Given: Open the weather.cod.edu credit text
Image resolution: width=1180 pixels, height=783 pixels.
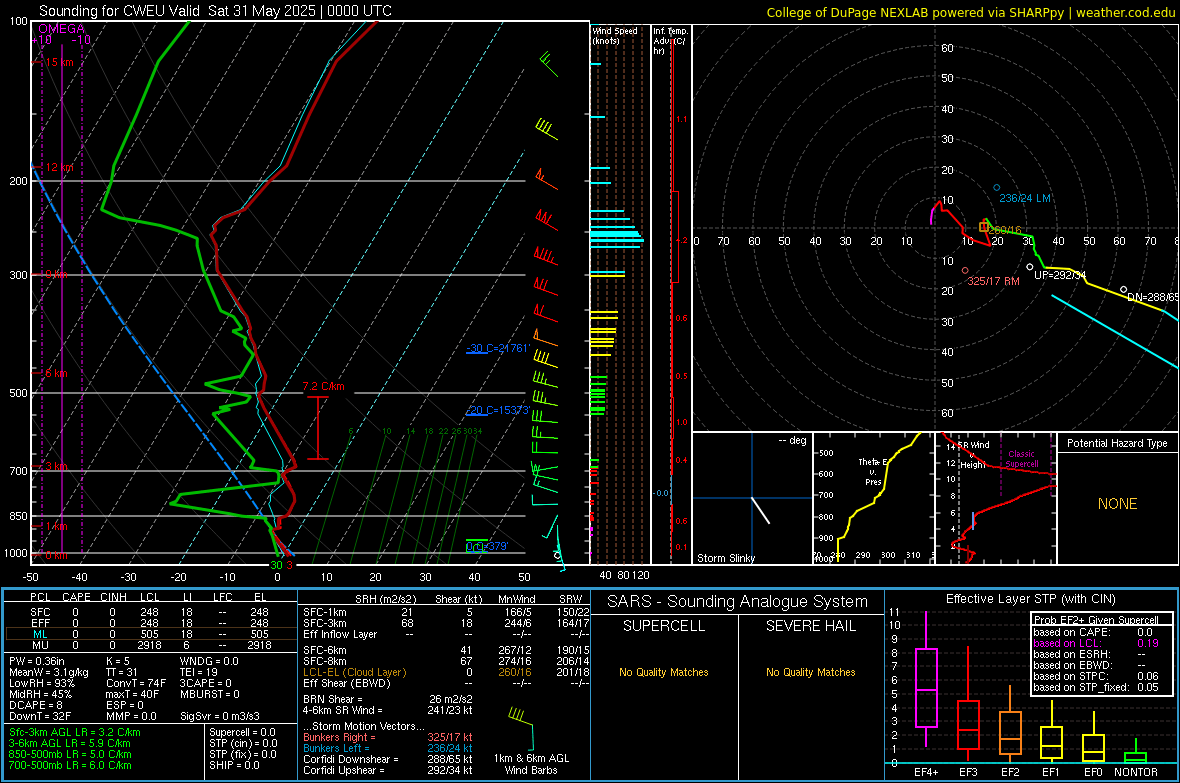Looking at the screenshot, I should pyautogui.click(x=971, y=12).
